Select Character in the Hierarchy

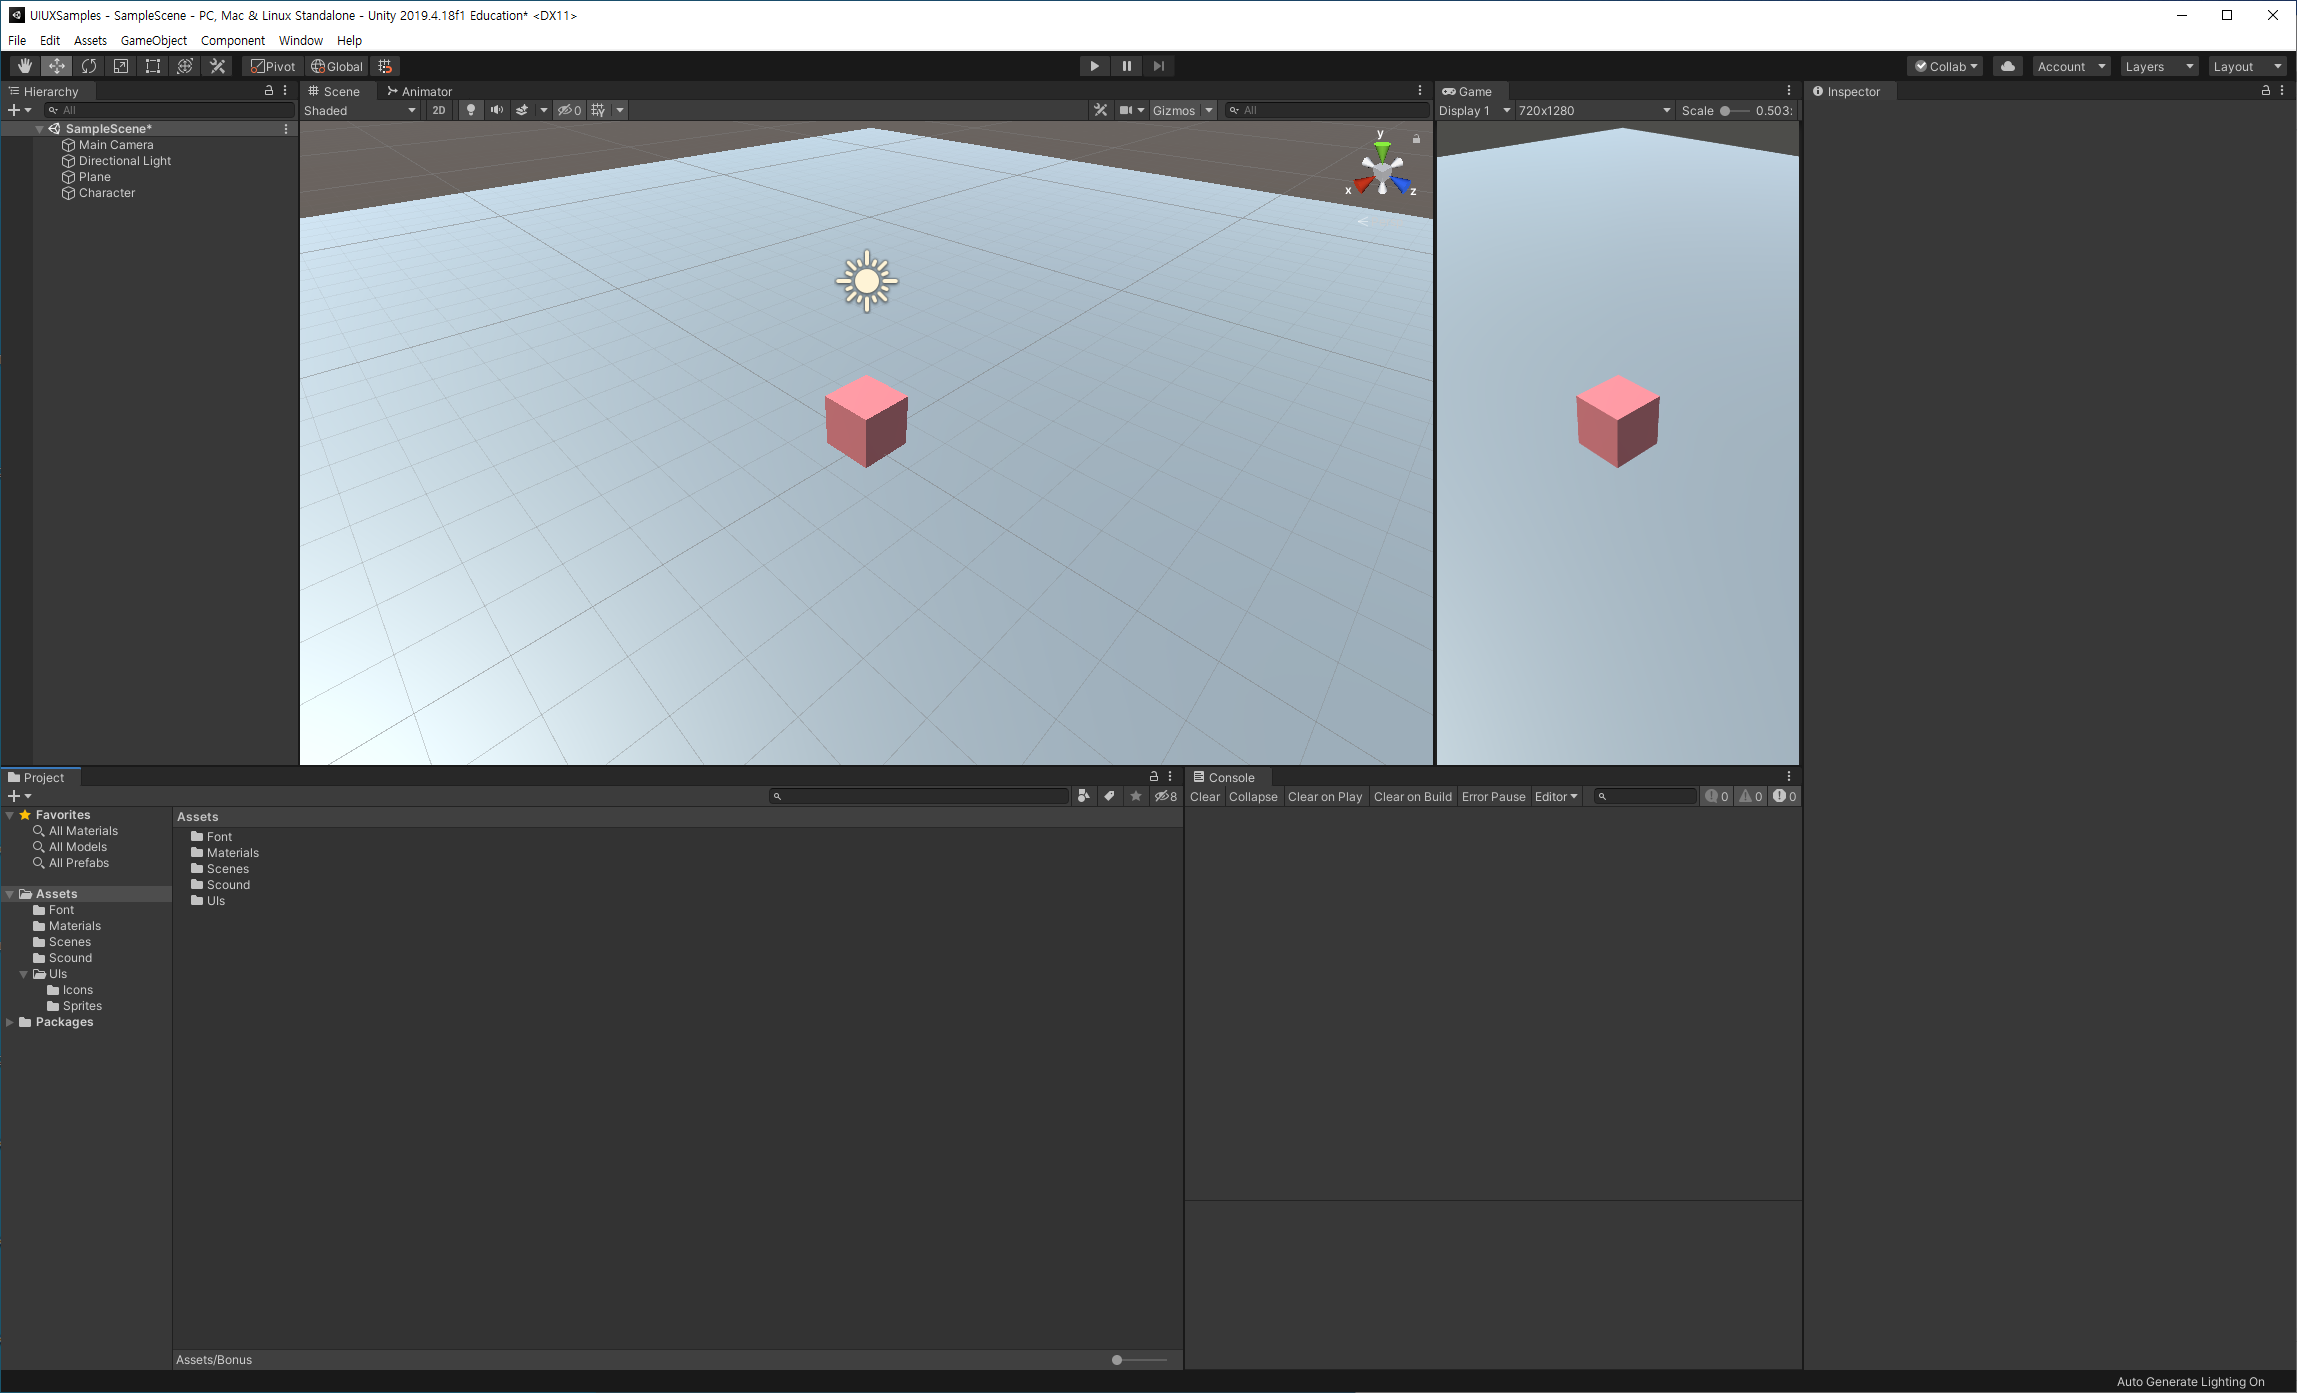point(106,193)
